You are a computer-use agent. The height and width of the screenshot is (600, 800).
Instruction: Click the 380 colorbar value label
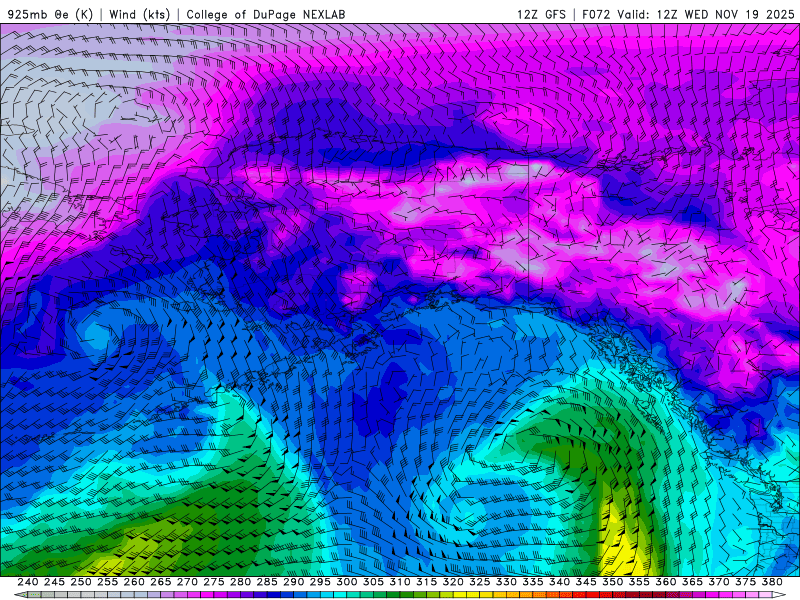[x=772, y=582]
